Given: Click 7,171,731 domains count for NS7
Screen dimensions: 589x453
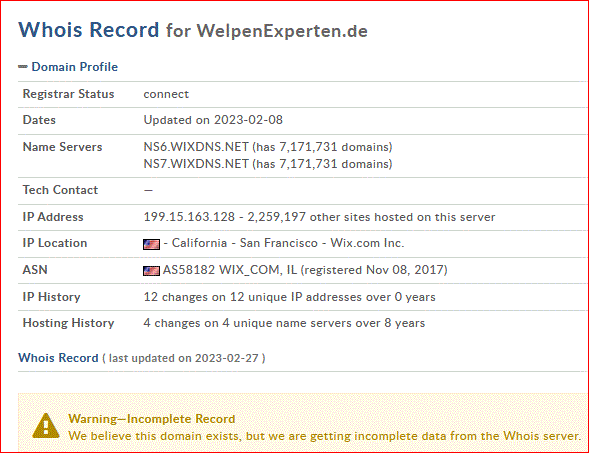Looking at the screenshot, I should [x=322, y=164].
